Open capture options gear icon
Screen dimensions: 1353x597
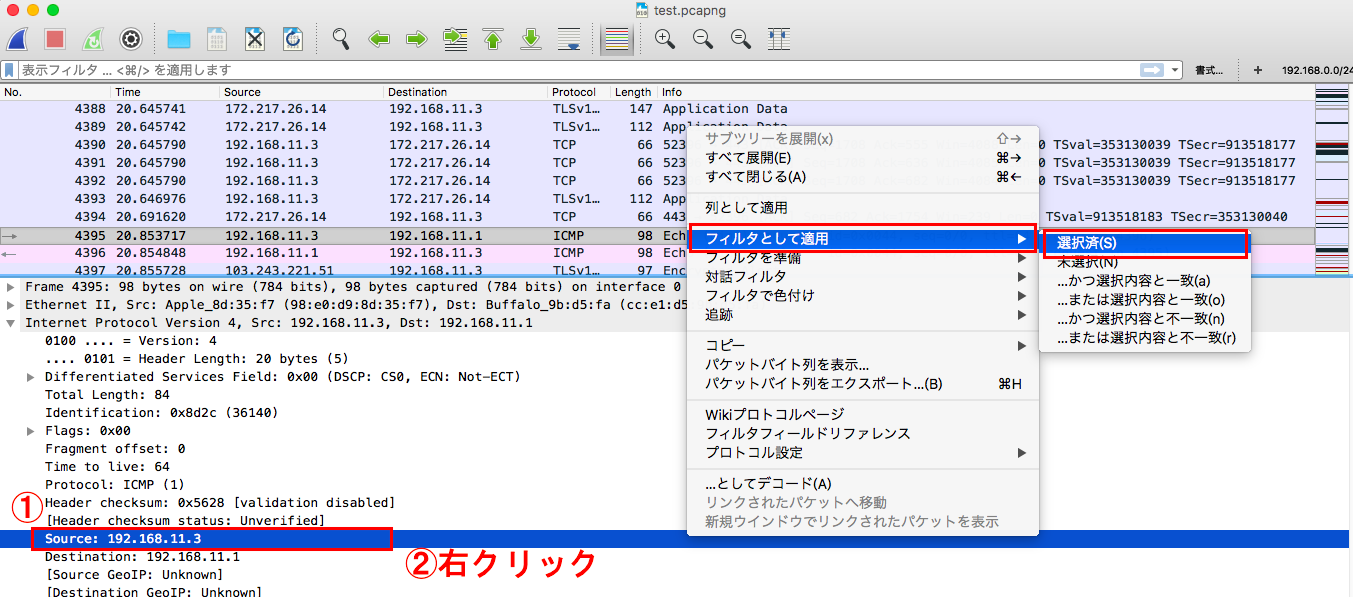[x=130, y=40]
